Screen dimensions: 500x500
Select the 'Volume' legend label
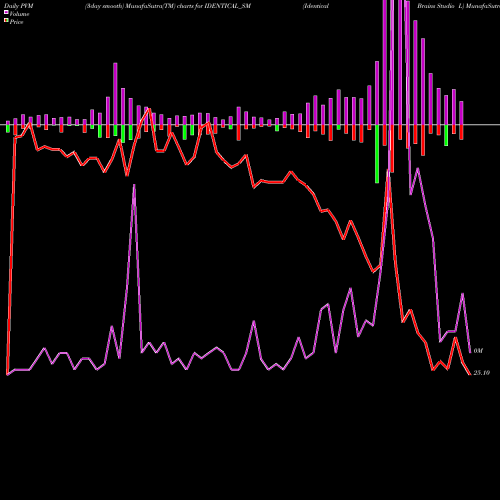point(19,14)
